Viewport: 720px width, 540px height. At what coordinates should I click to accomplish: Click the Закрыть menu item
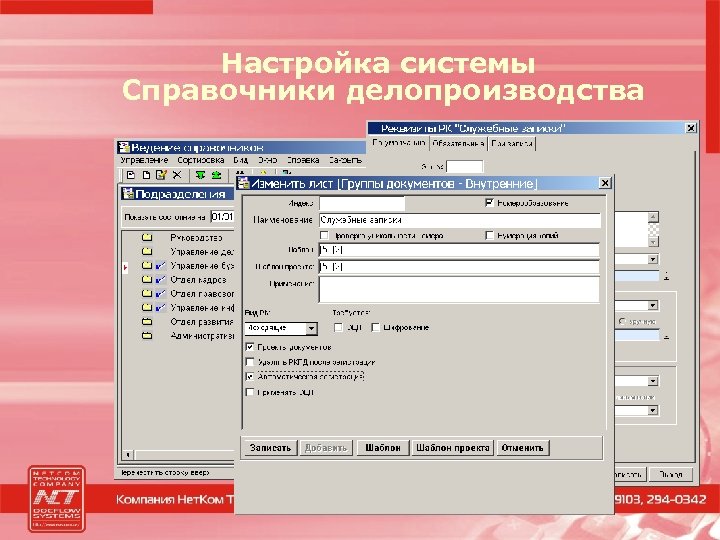(x=345, y=160)
